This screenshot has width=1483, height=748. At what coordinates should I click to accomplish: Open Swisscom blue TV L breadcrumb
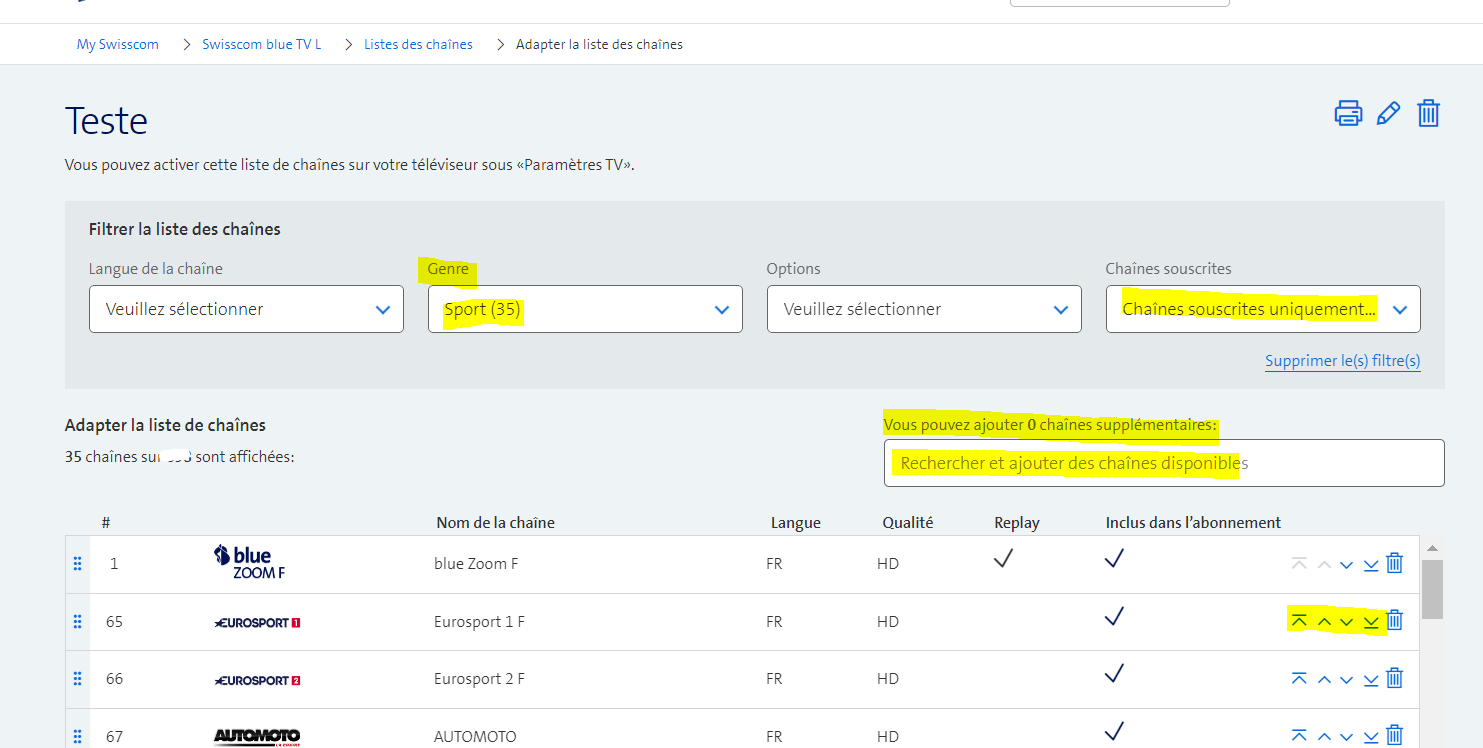click(x=262, y=44)
